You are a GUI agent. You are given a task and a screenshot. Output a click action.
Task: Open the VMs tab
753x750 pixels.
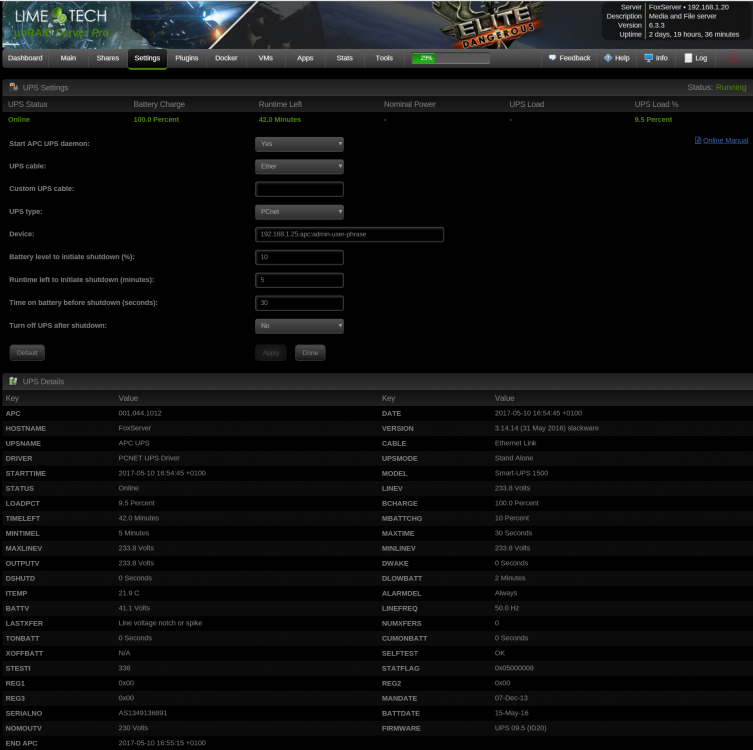coord(266,58)
